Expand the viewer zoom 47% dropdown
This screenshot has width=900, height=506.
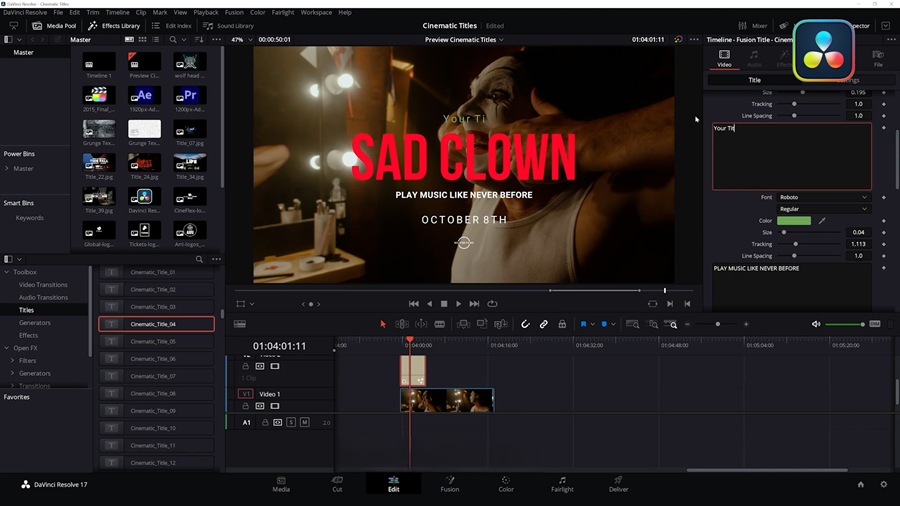coord(240,40)
